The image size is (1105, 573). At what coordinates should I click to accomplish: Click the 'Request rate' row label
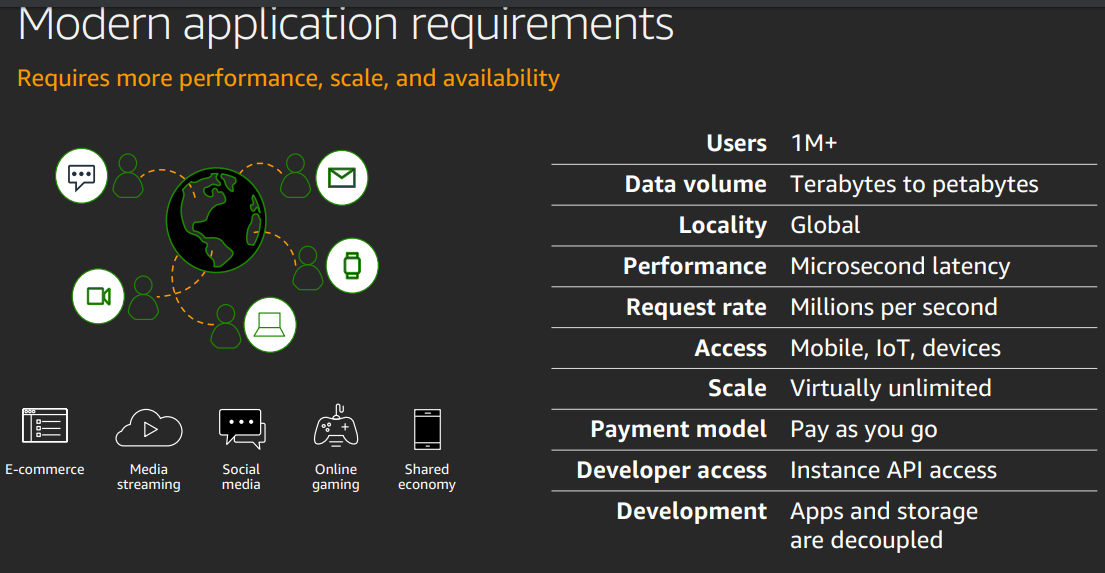pos(696,307)
